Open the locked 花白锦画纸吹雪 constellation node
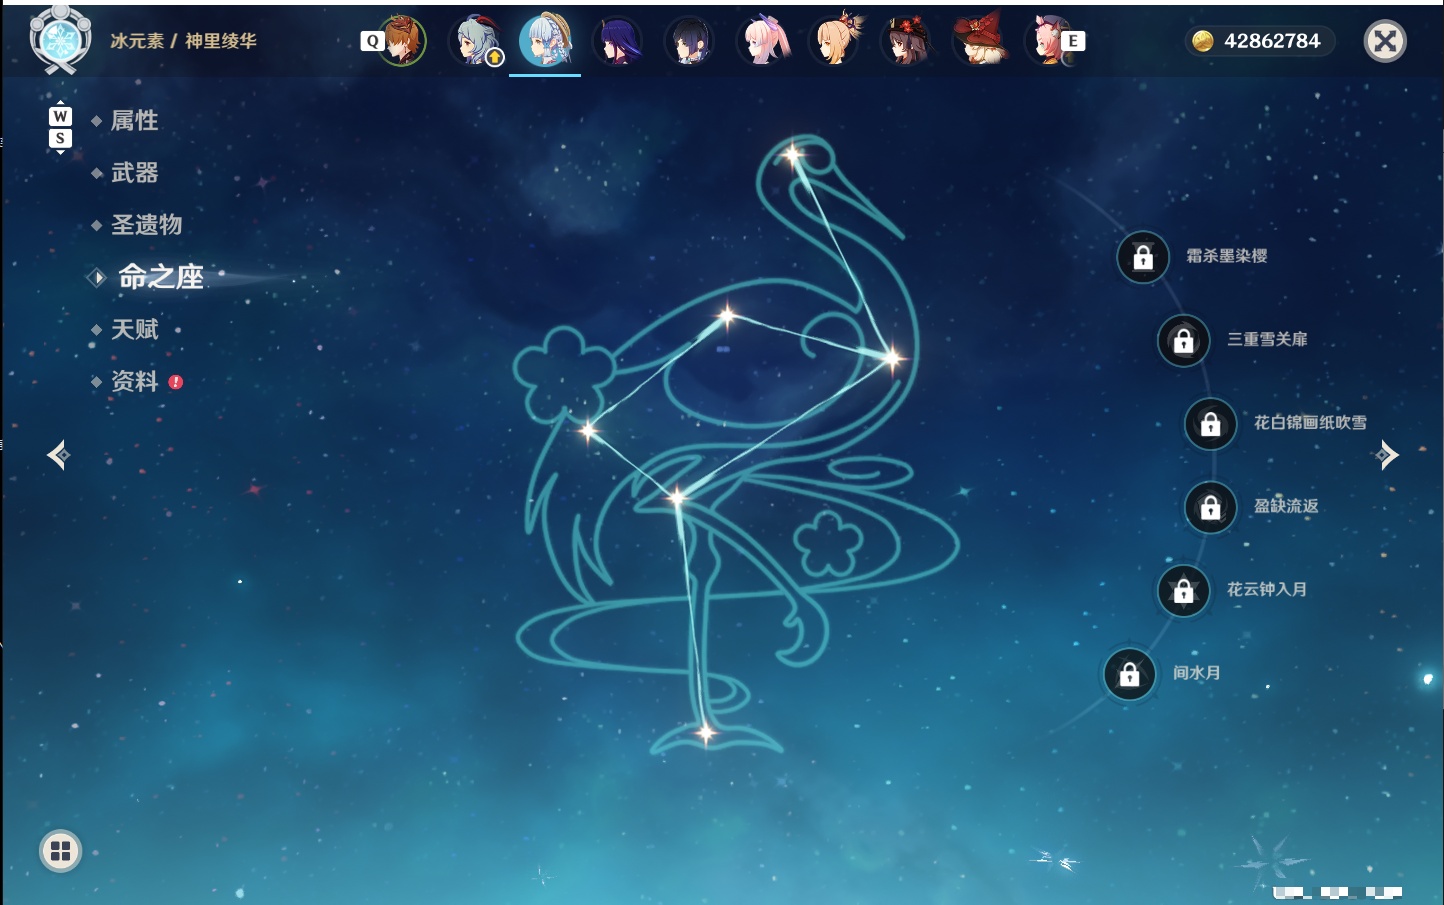This screenshot has height=905, width=1444. [x=1211, y=424]
